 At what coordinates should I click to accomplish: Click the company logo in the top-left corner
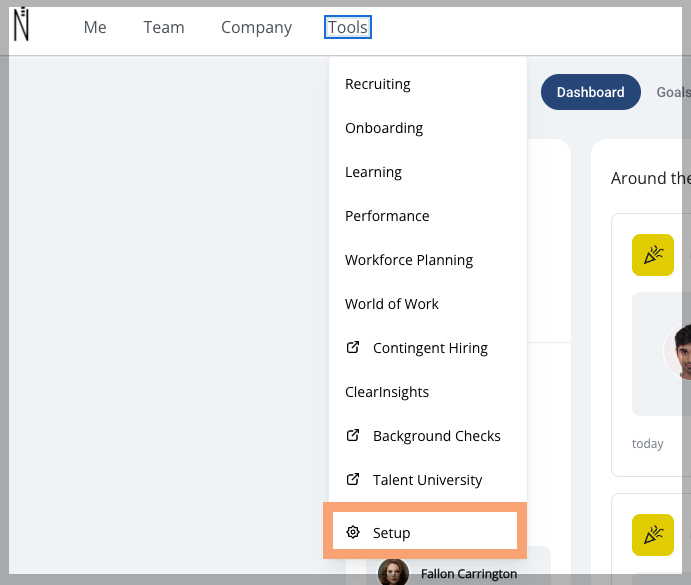click(21, 24)
